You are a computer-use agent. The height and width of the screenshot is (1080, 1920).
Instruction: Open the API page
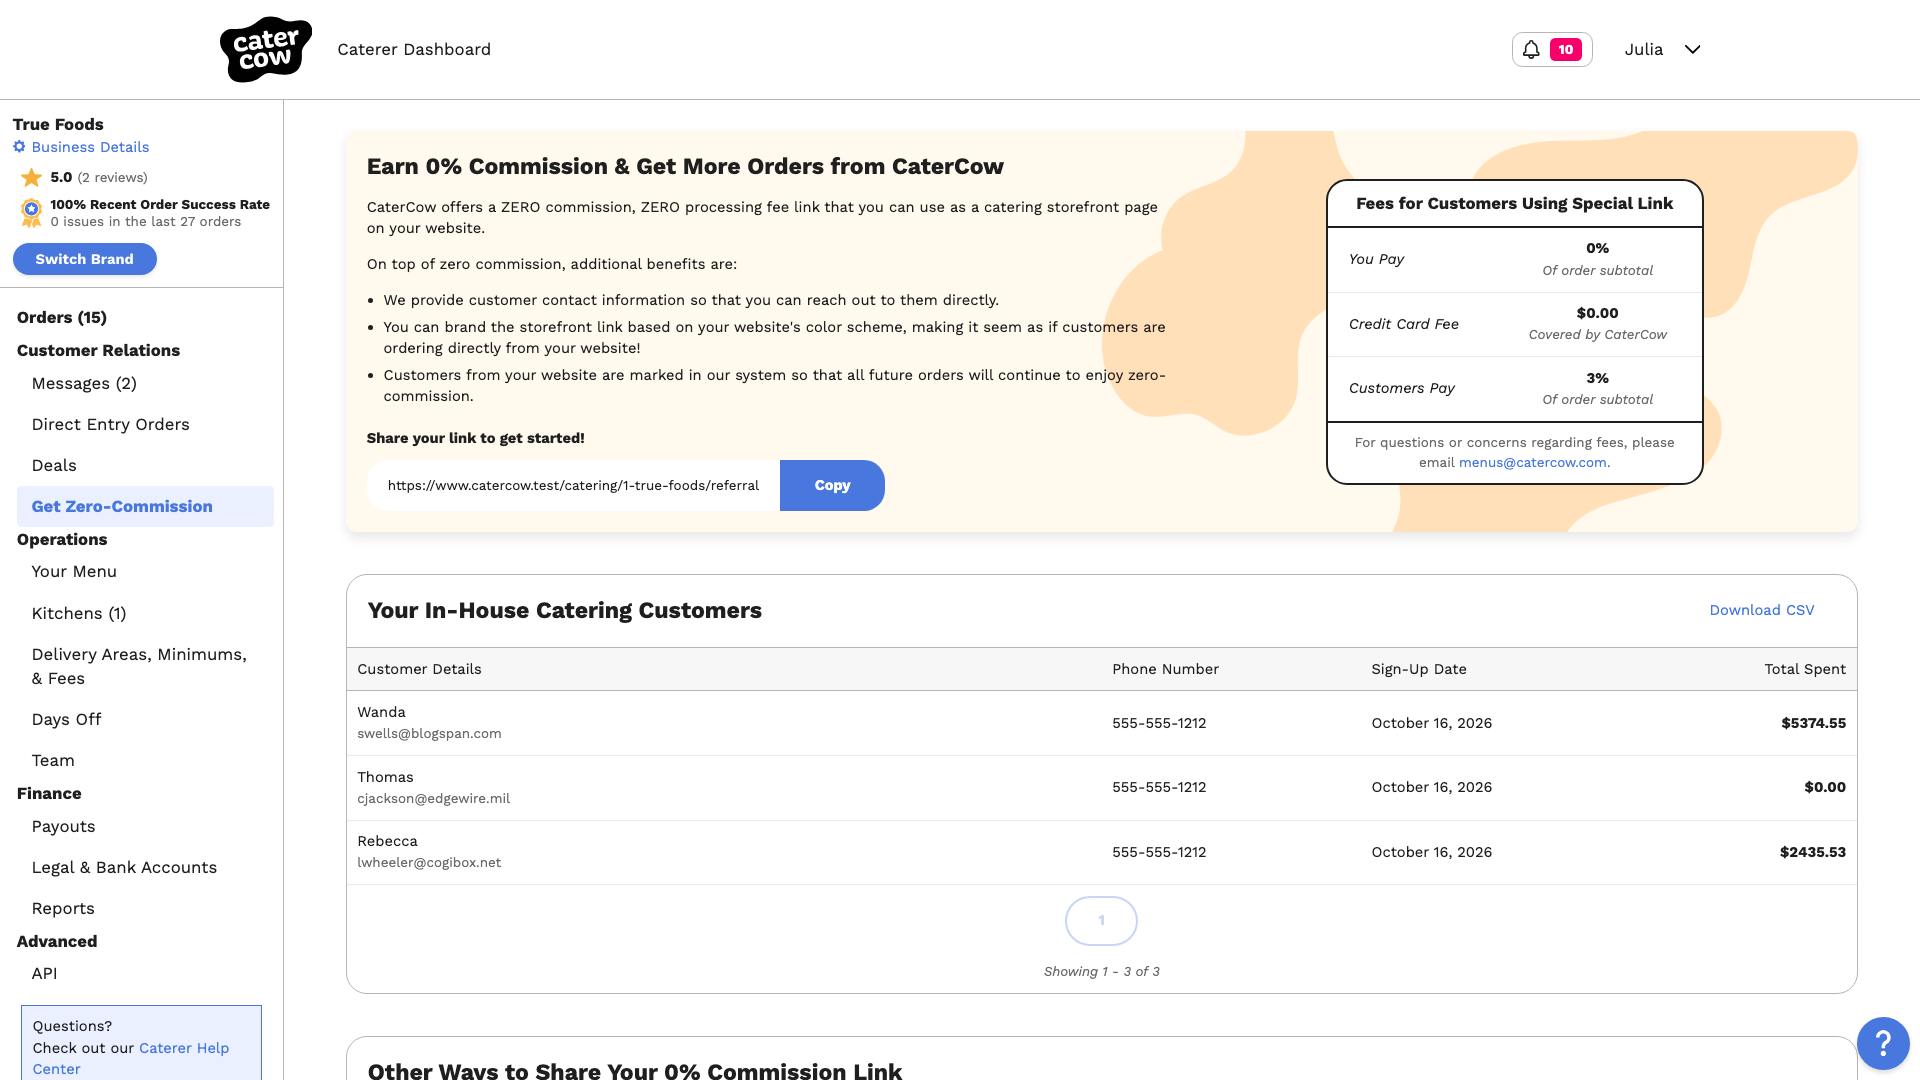[44, 973]
